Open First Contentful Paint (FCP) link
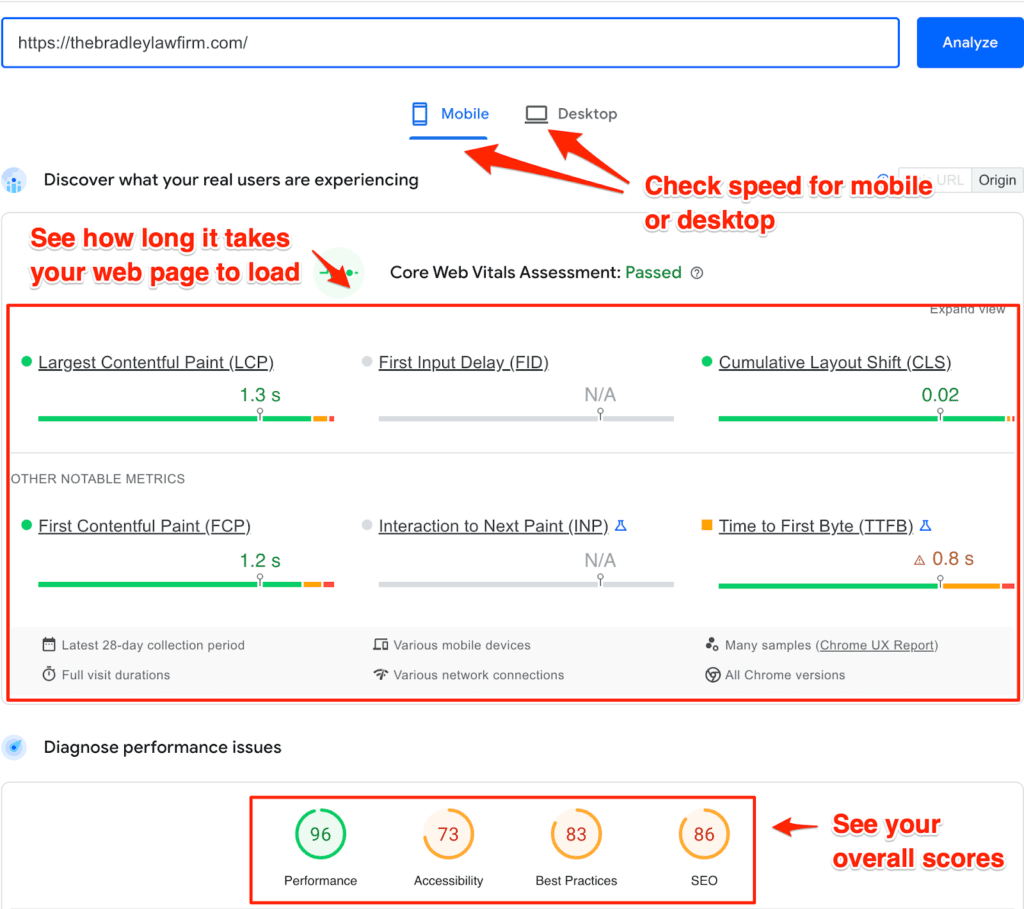Viewport: 1024px width, 909px height. (x=144, y=526)
